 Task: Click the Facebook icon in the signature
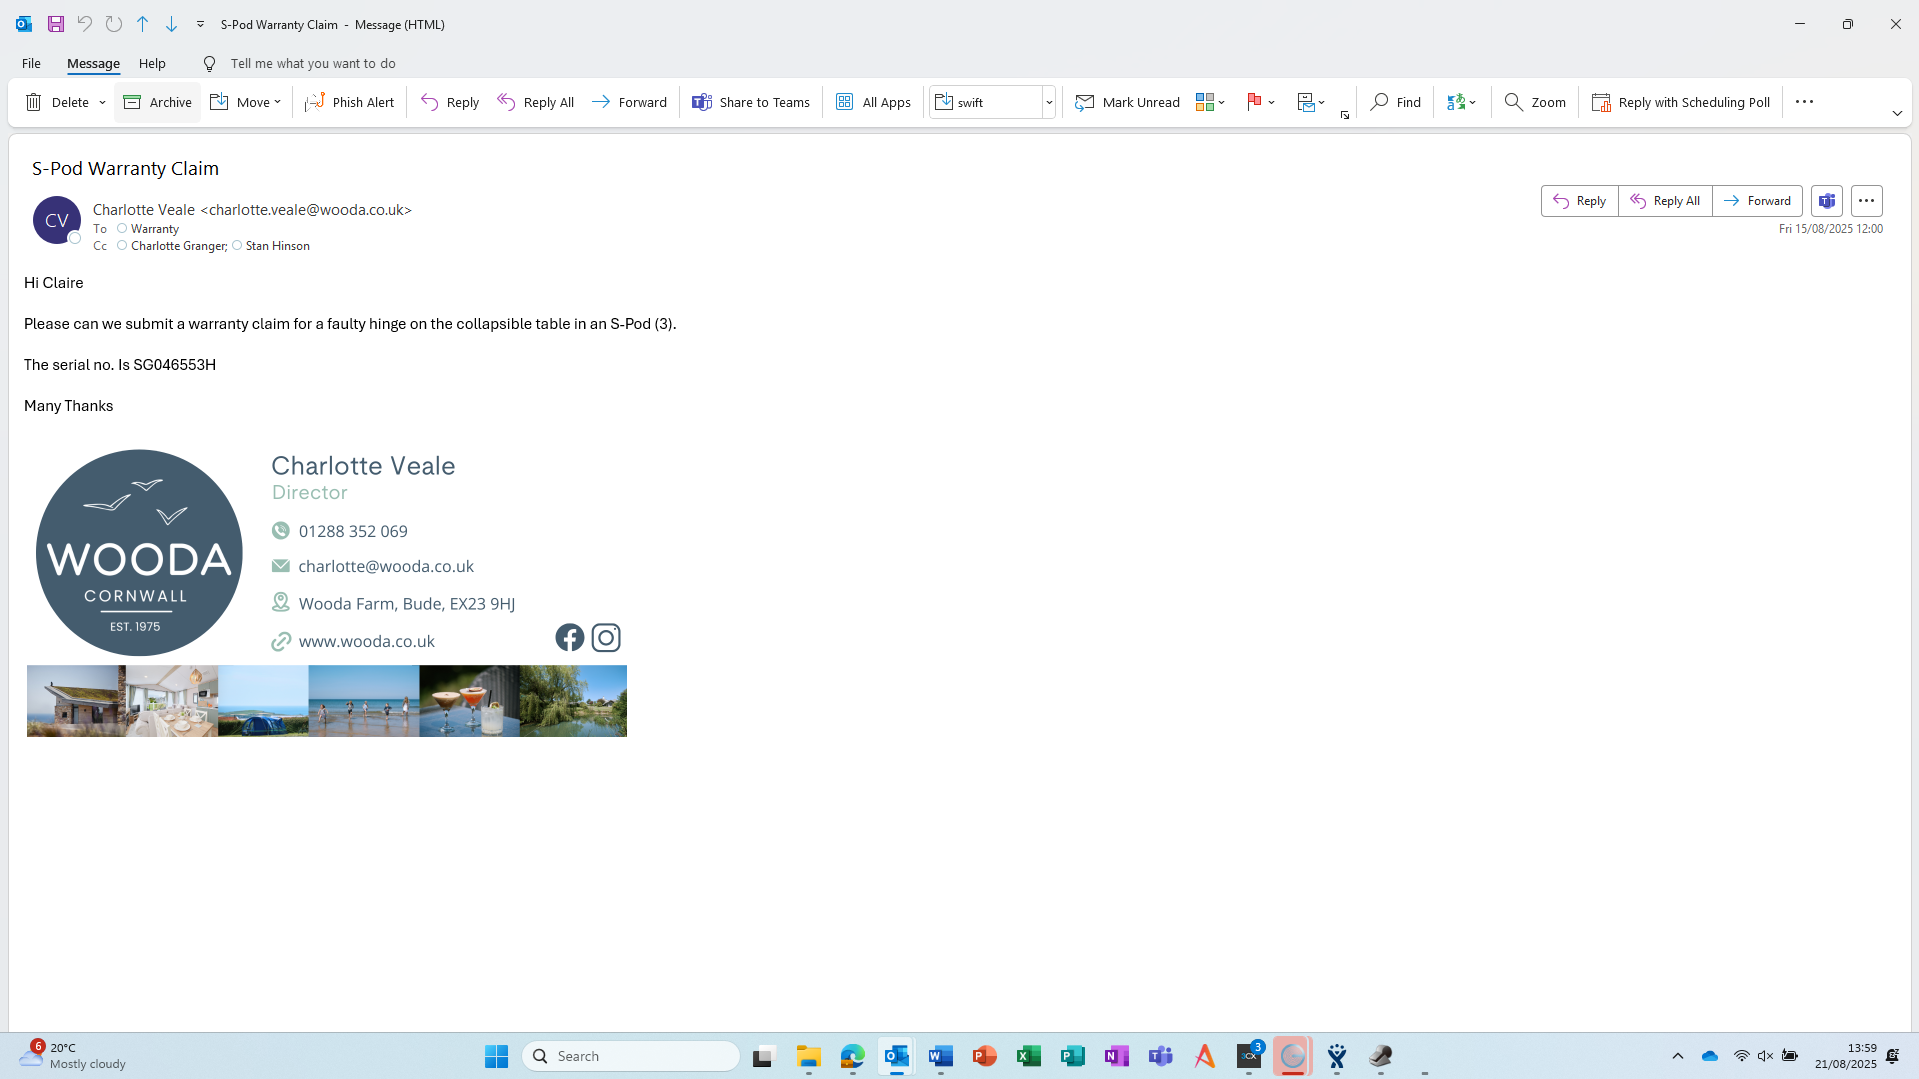point(570,638)
